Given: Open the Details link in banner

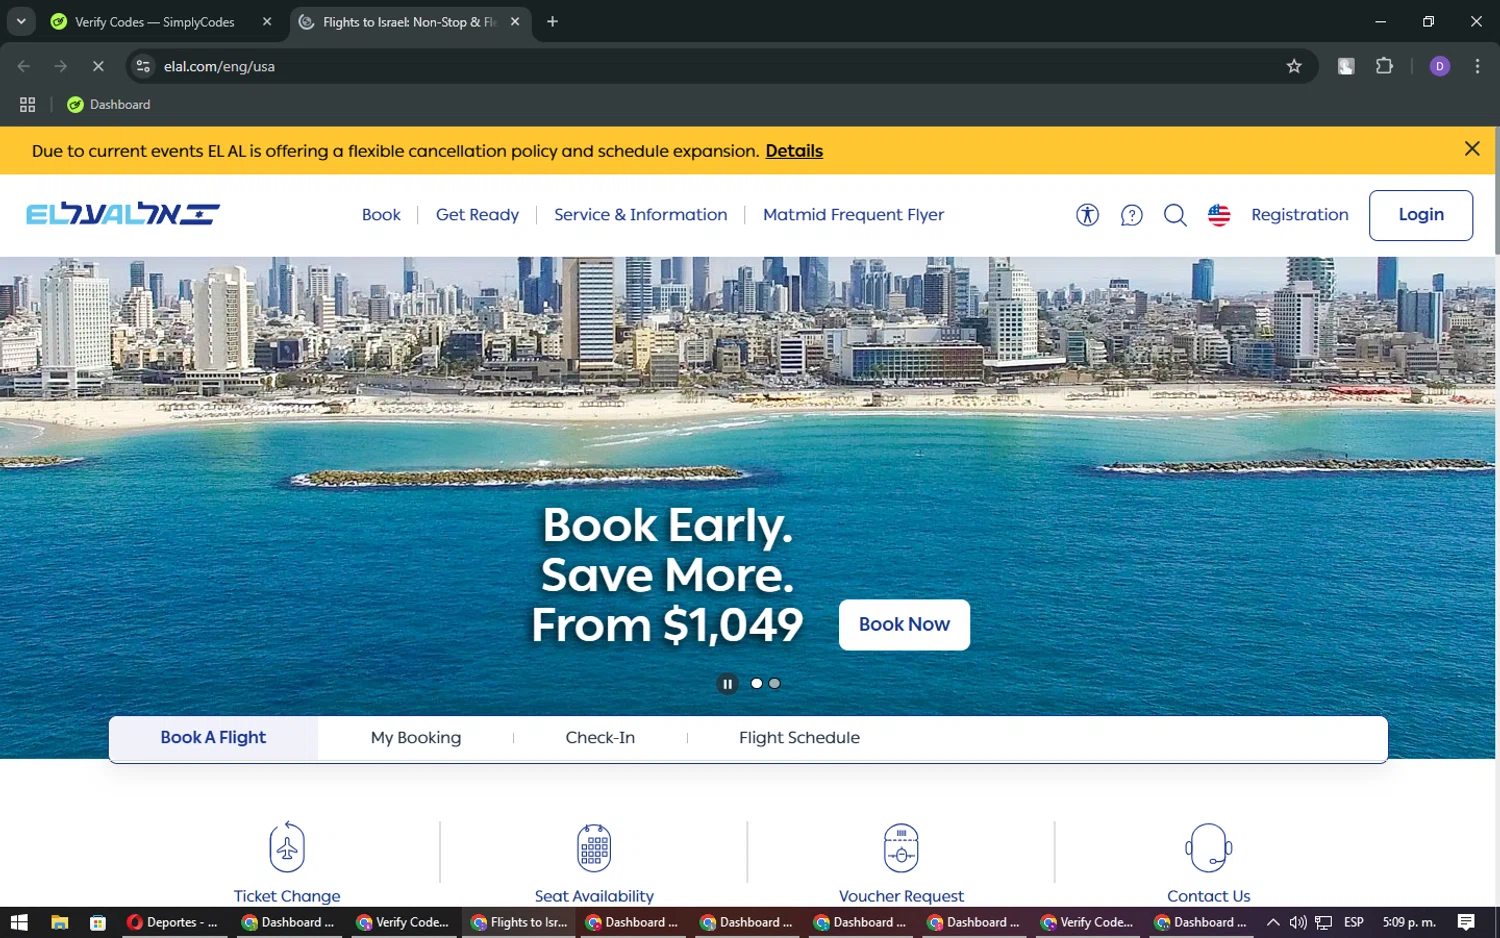Looking at the screenshot, I should tap(794, 151).
